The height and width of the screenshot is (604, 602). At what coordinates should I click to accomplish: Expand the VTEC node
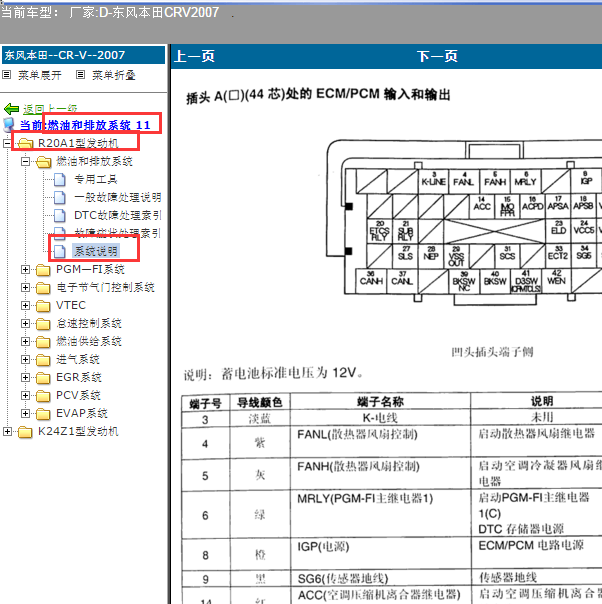coord(25,305)
